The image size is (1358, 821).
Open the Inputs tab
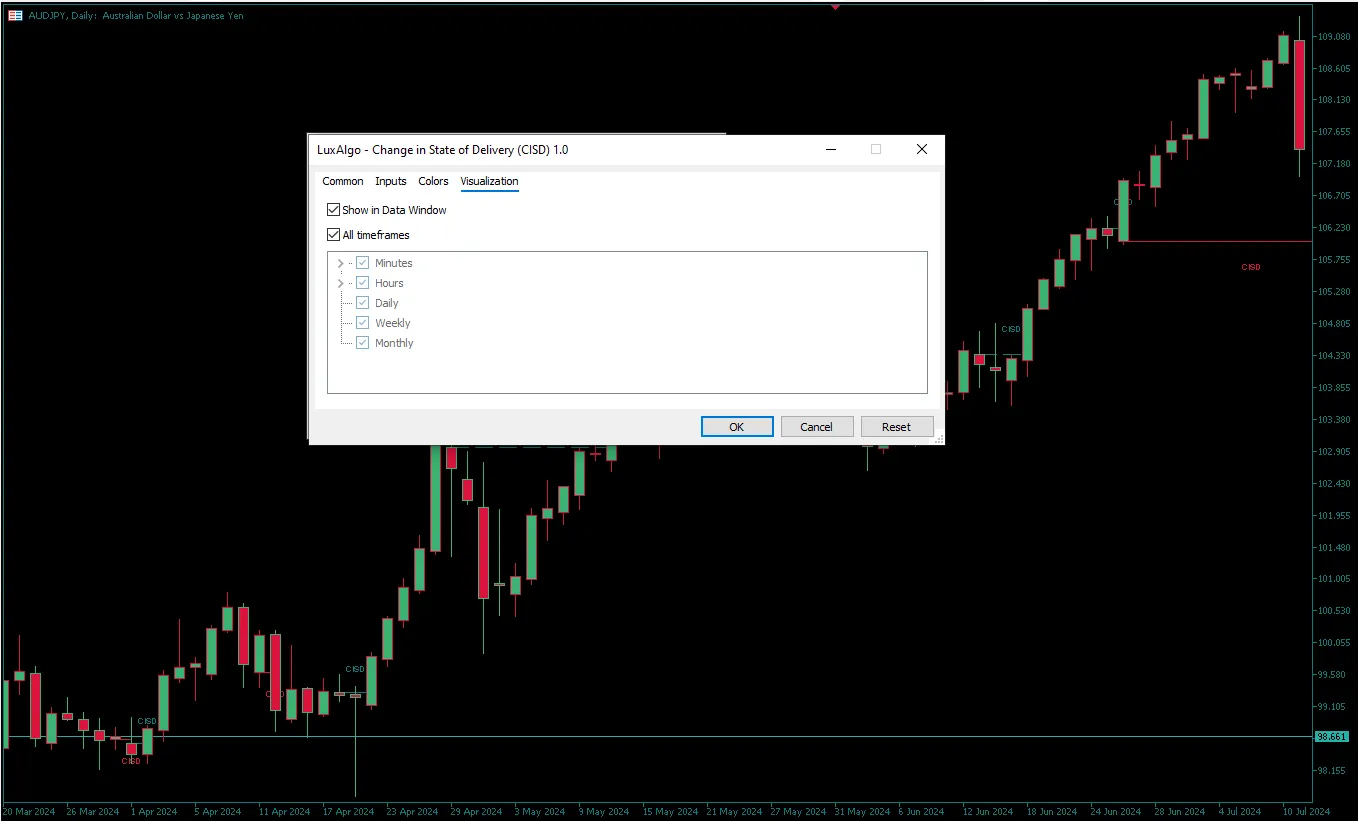391,181
